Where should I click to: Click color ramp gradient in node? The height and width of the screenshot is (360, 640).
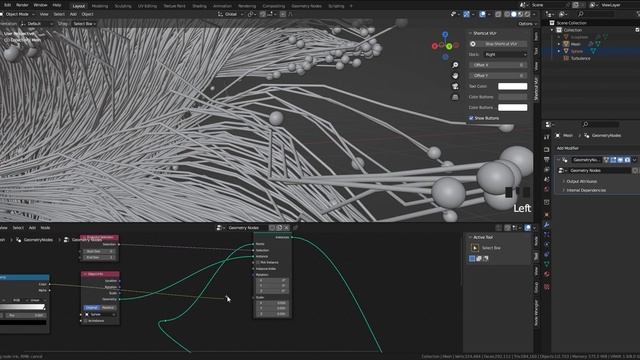point(22,307)
